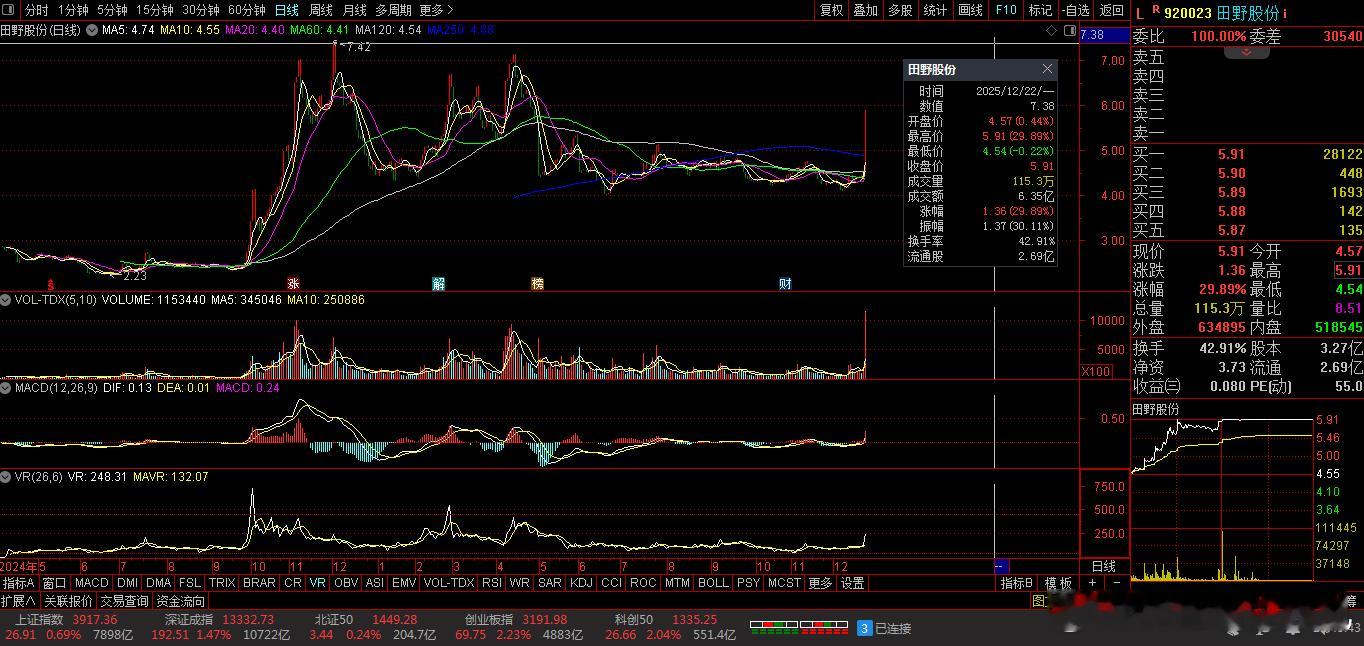The height and width of the screenshot is (646, 1364).
Task: Toggle 叠加 overlay mode
Action: 866,10
